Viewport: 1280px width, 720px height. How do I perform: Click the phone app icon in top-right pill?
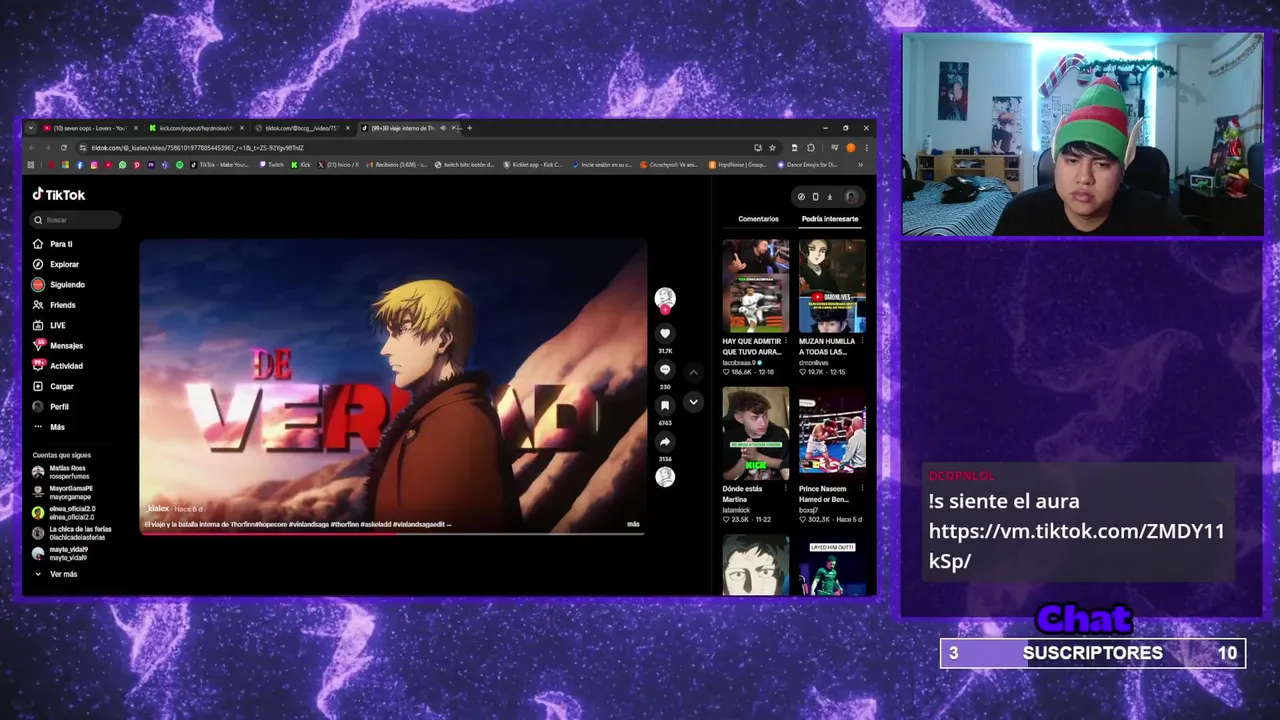click(815, 197)
